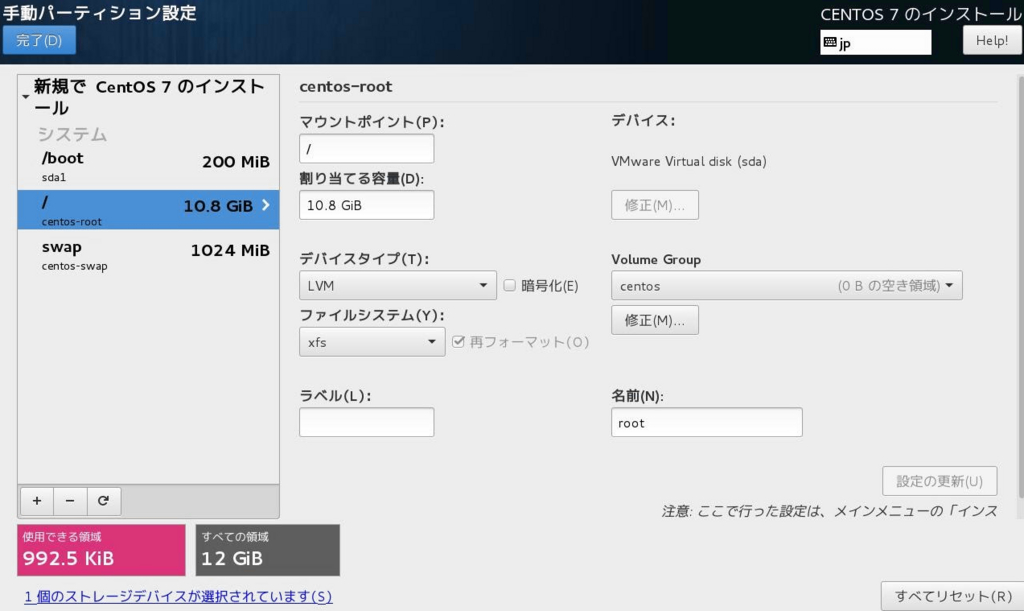This screenshot has width=1024, height=611.
Task: Click the マウントポイント(P) input field
Action: click(x=366, y=149)
